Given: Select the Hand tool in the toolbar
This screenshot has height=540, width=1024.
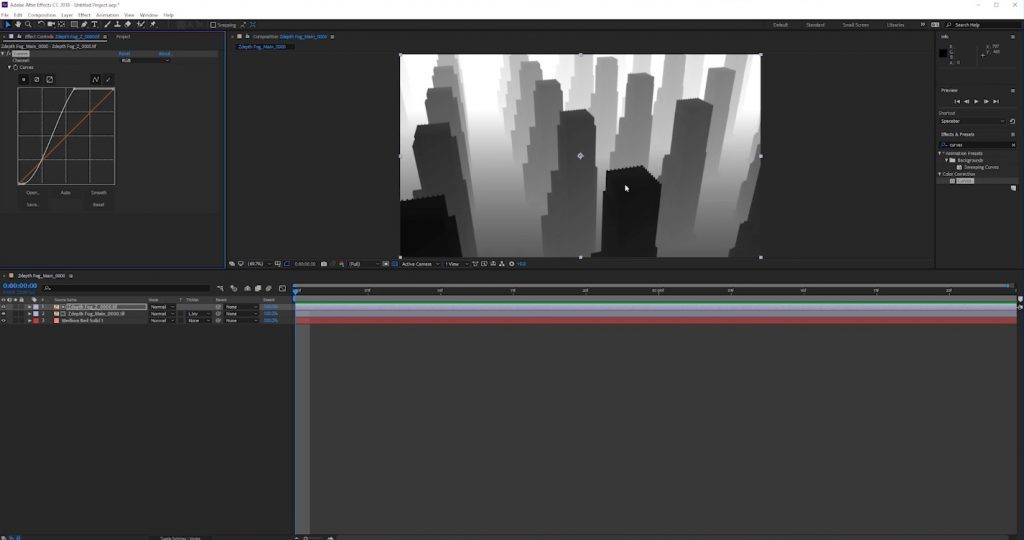Looking at the screenshot, I should click(17, 24).
